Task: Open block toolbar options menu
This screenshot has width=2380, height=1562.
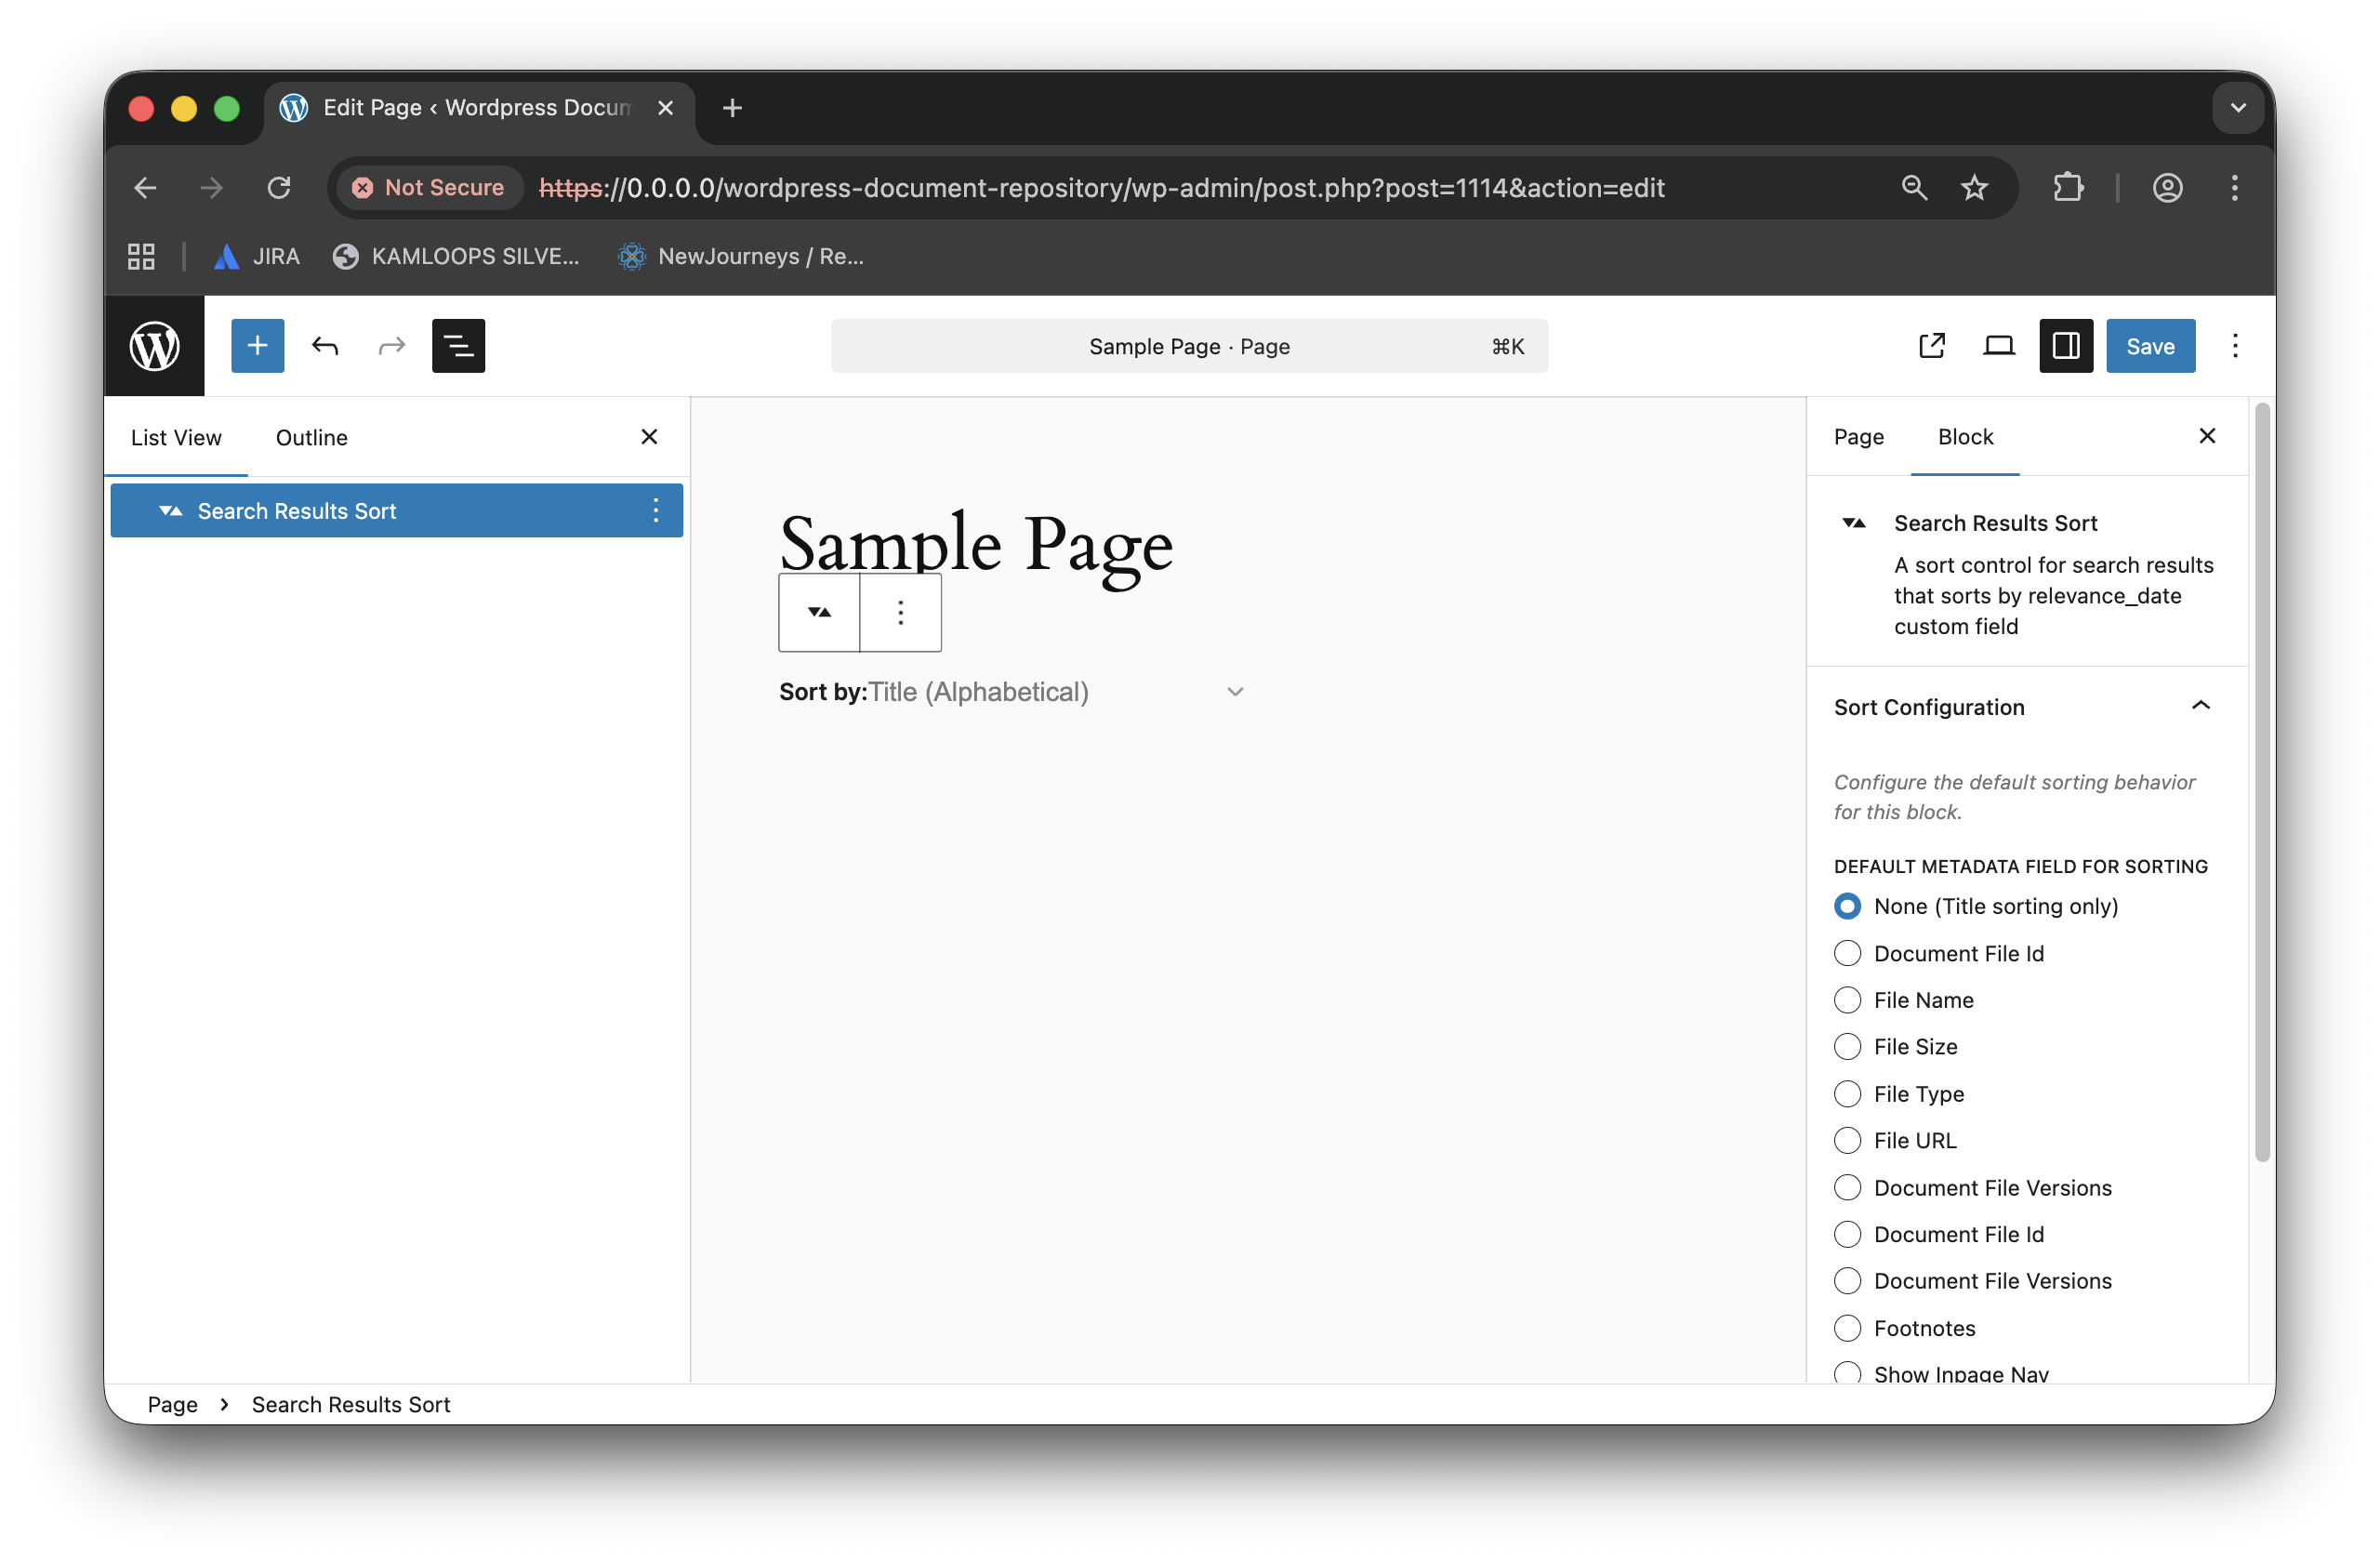Action: tap(900, 612)
